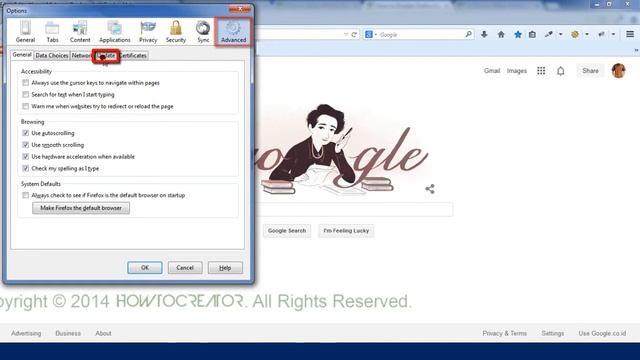Open Firefox downloads arrow icon
640x360 pixels.
click(484, 35)
